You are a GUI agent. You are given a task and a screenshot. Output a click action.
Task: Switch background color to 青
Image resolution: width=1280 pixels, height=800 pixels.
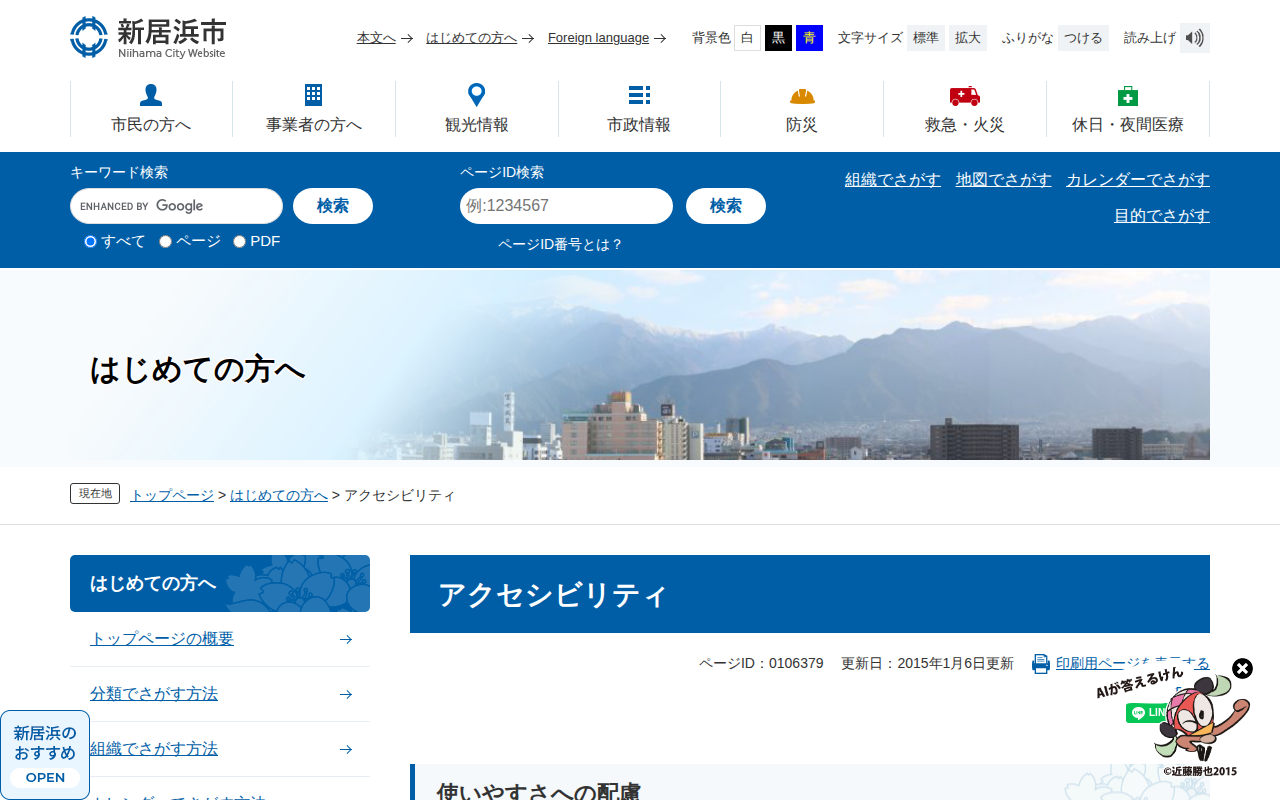808,37
